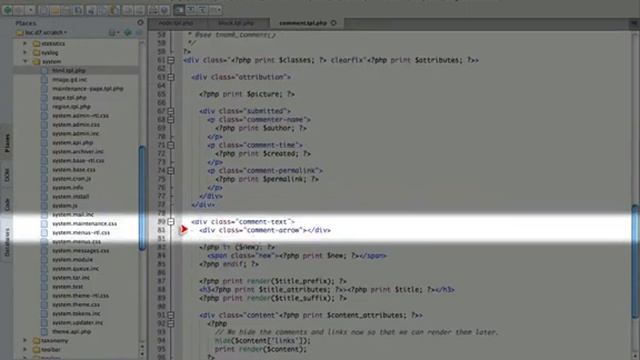Screen dimensions: 640x360
Task: Select system.menus-rtl.css file
Action: tap(81, 233)
